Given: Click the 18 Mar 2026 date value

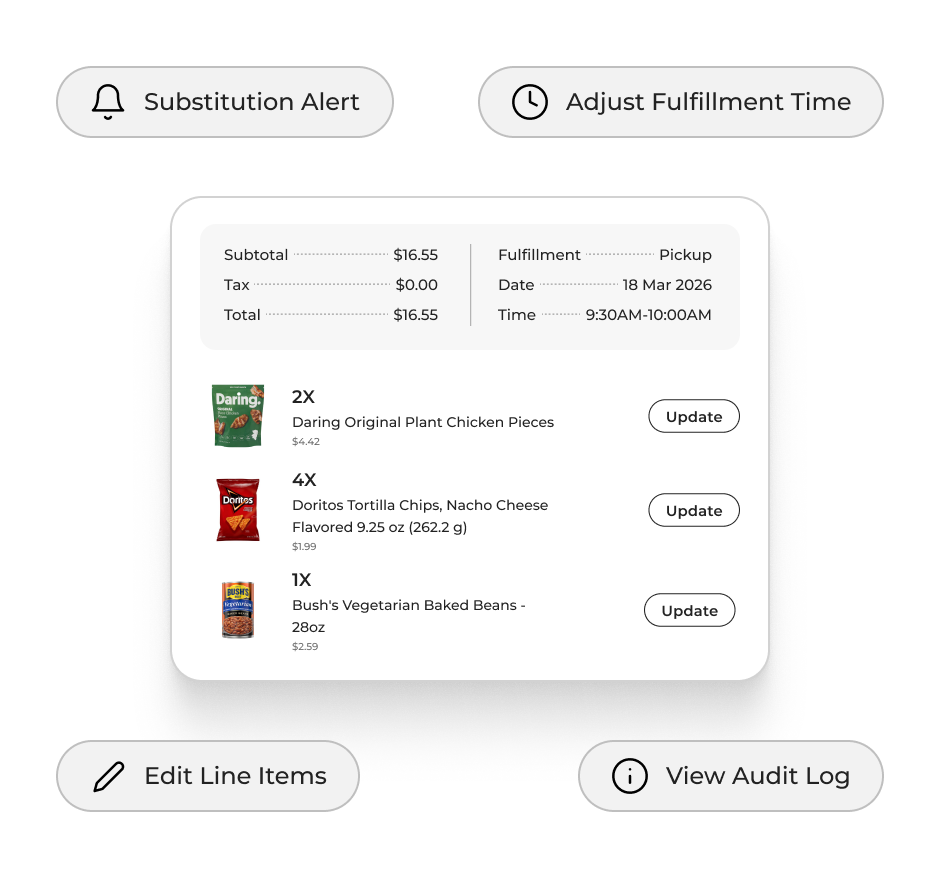Looking at the screenshot, I should pyautogui.click(x=667, y=285).
